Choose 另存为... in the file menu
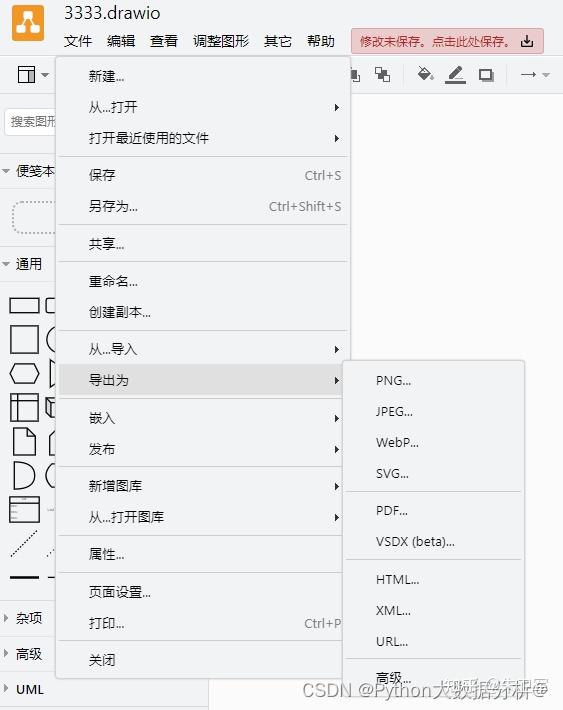The image size is (563, 710). pos(203,206)
